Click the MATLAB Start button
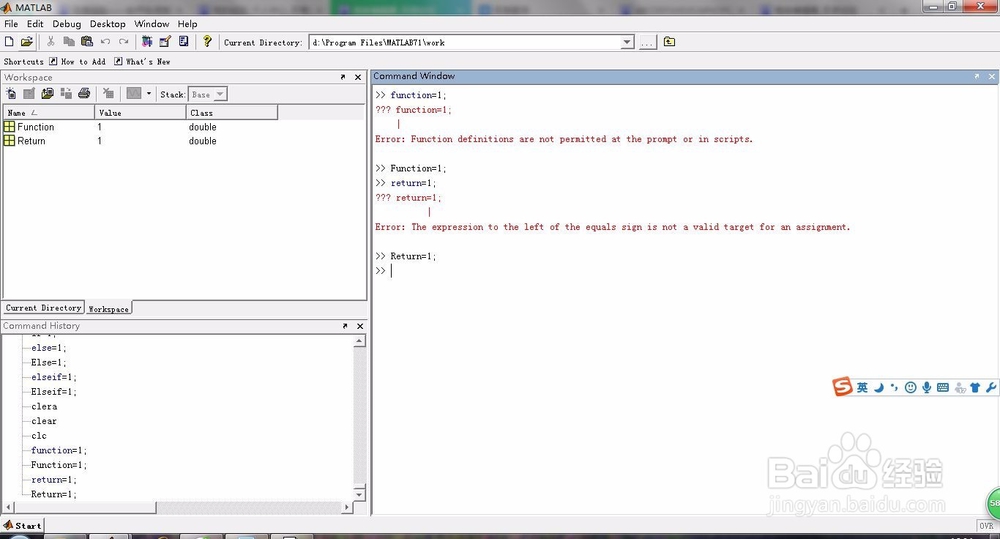 22,526
